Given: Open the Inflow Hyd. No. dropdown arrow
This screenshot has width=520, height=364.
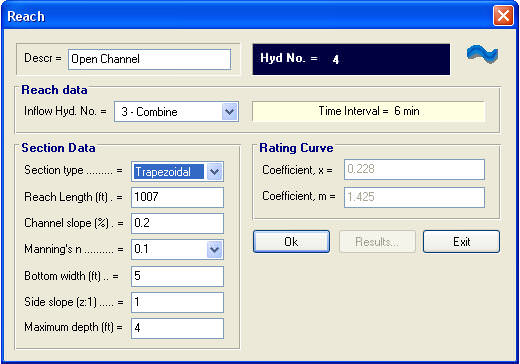Looking at the screenshot, I should [x=230, y=112].
